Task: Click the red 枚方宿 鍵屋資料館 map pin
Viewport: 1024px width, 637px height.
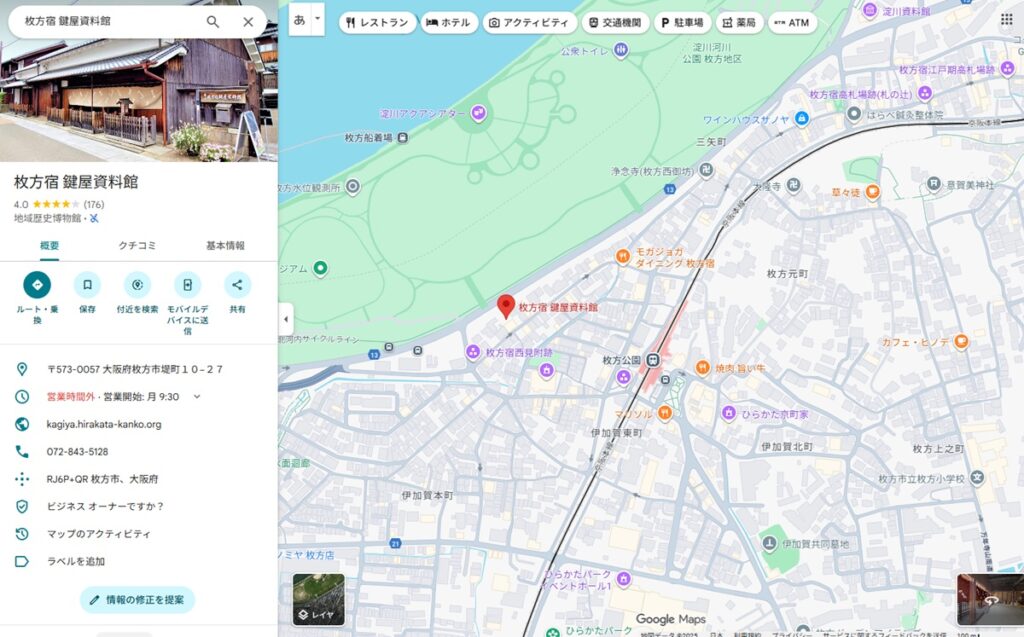Action: 506,306
